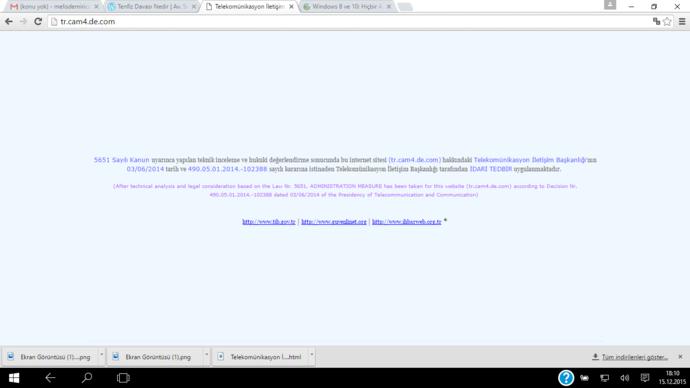Open Windows taskbar search
Image resolution: width=690 pixels, height=388 pixels.
click(87, 378)
